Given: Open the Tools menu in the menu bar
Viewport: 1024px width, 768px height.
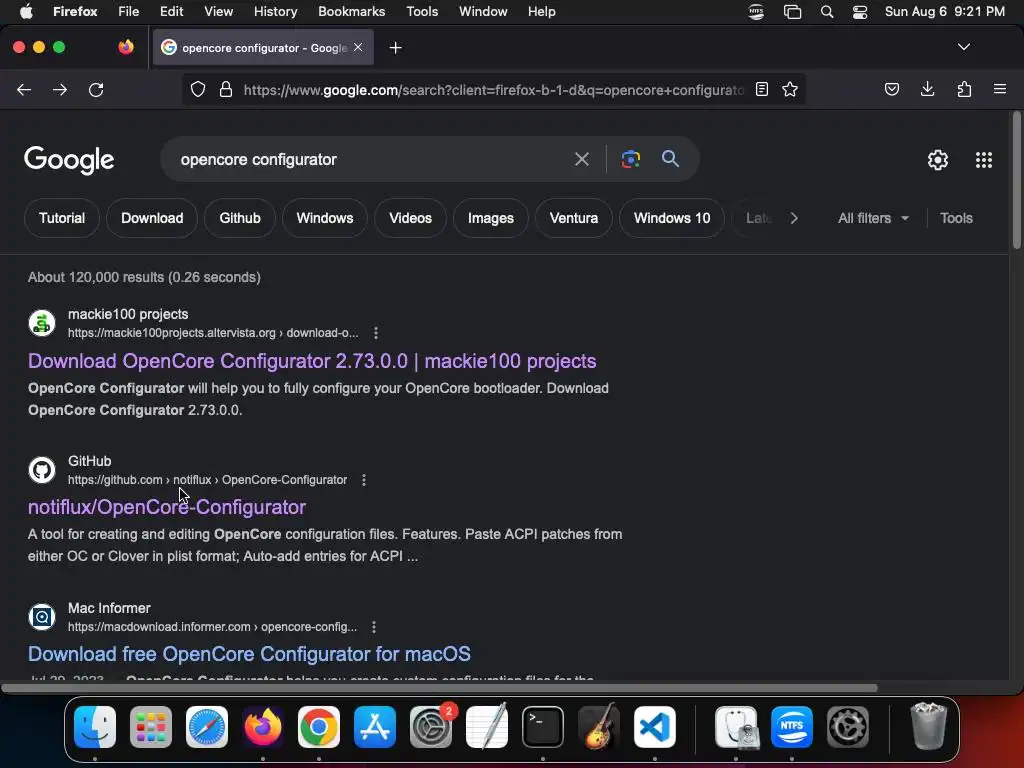Looking at the screenshot, I should pos(422,12).
